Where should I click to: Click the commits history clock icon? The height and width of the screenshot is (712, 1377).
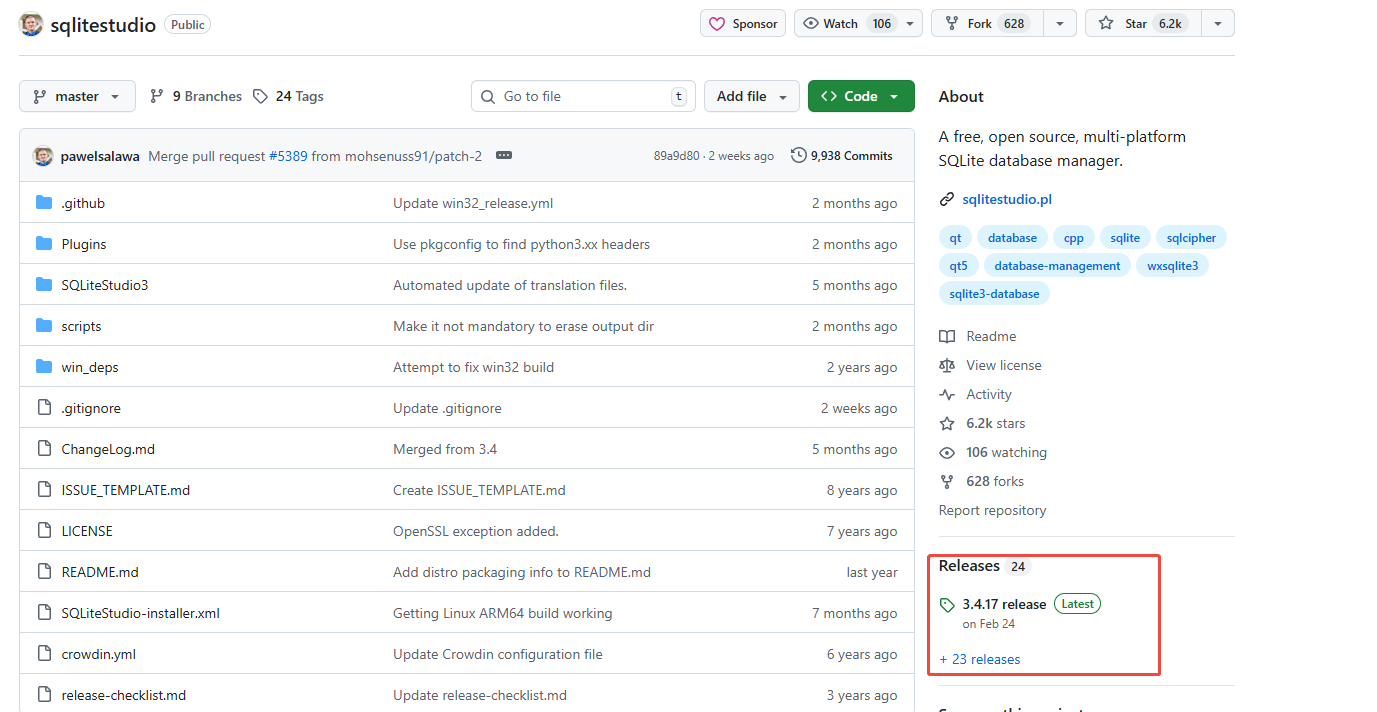point(798,156)
